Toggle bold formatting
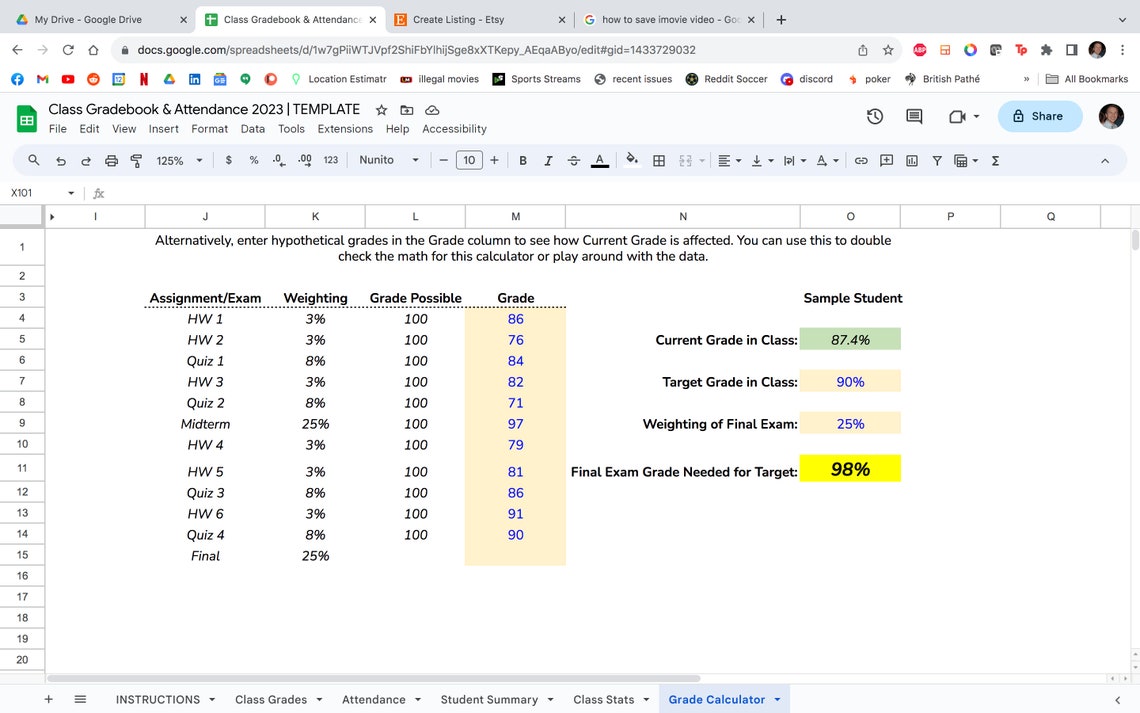This screenshot has width=1140, height=713. pyautogui.click(x=522, y=160)
